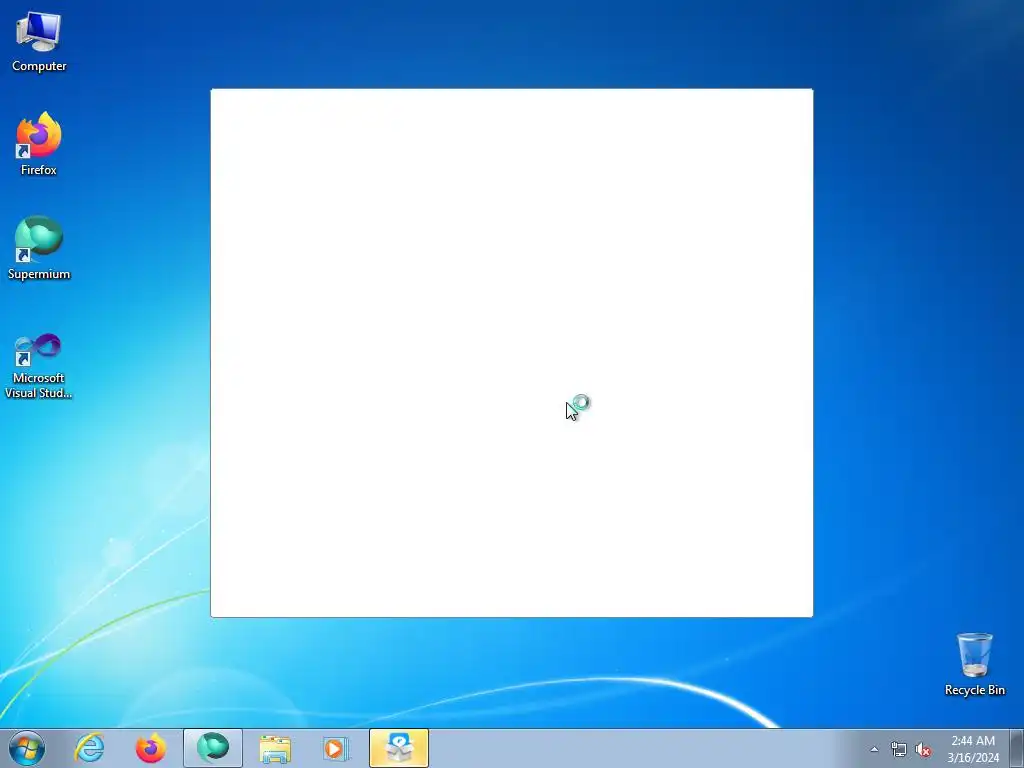Click inside the blank white window
Image resolution: width=1024 pixels, height=768 pixels.
[x=511, y=353]
